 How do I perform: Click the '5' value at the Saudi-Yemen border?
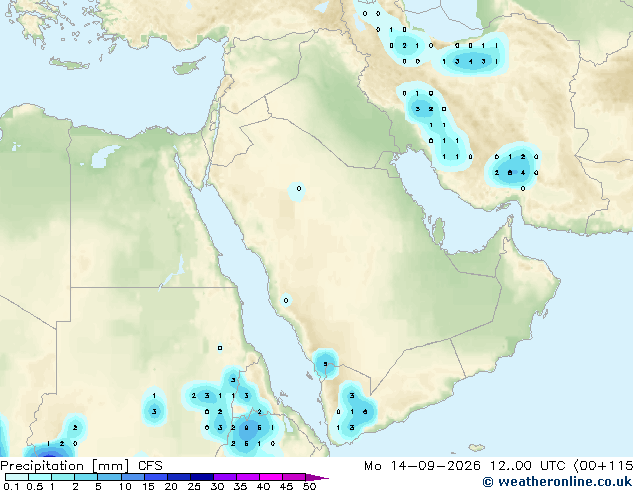(x=325, y=364)
